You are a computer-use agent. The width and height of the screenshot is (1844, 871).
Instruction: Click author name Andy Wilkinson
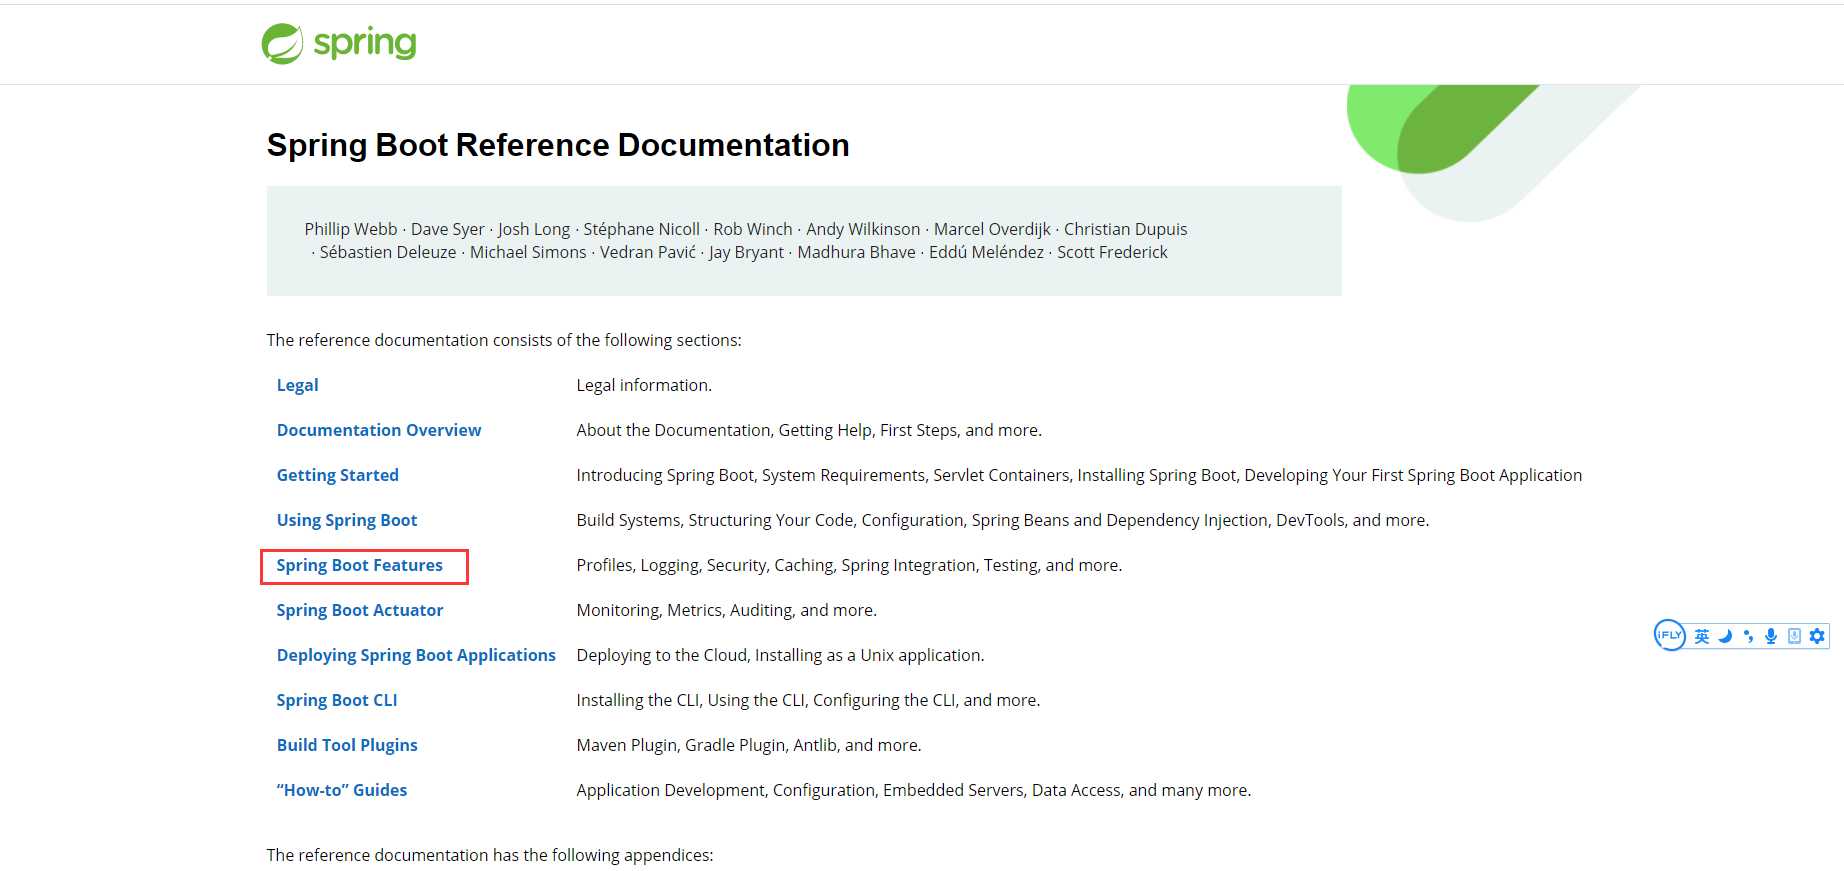click(863, 229)
